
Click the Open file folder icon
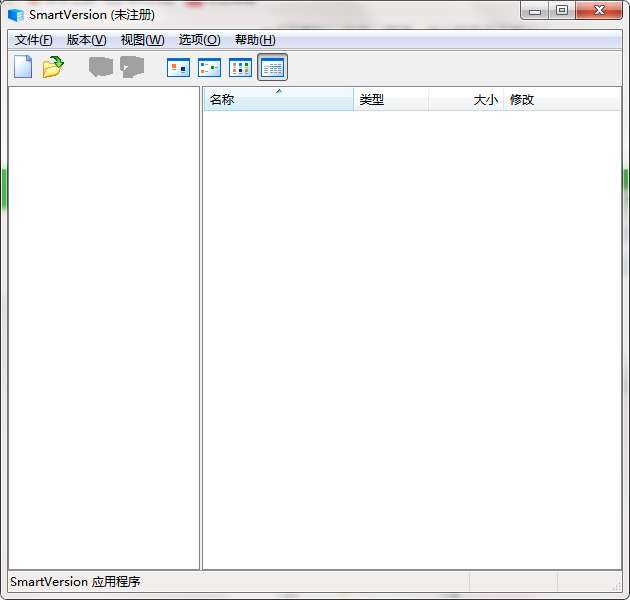click(x=53, y=67)
